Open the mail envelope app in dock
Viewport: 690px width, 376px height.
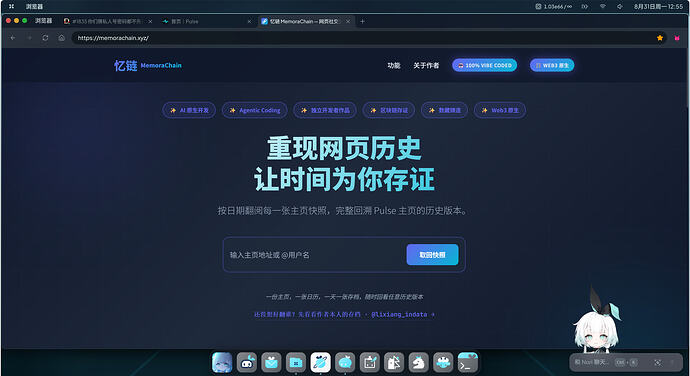tap(271, 363)
